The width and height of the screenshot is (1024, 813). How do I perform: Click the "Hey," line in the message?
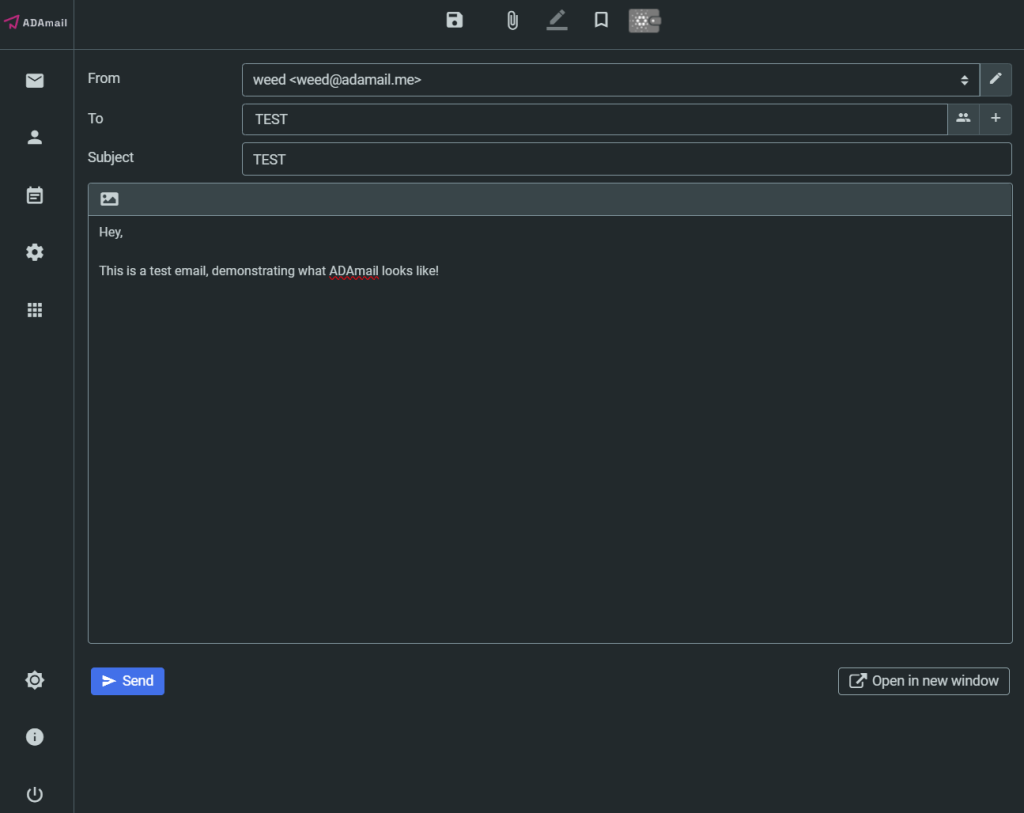(x=111, y=232)
